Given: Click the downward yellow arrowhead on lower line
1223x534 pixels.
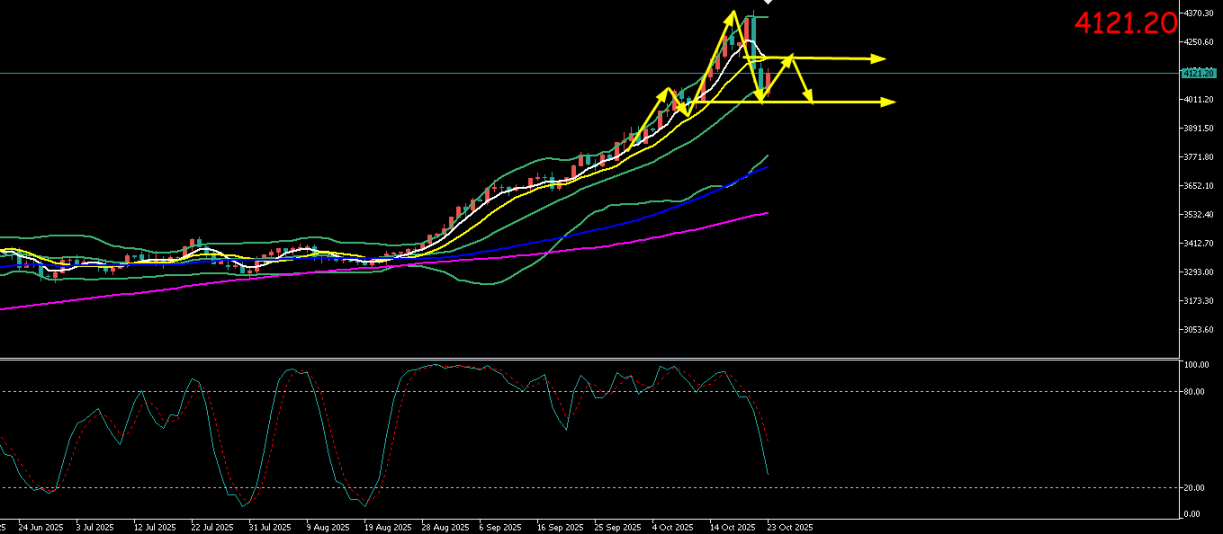Looking at the screenshot, I should click(809, 99).
